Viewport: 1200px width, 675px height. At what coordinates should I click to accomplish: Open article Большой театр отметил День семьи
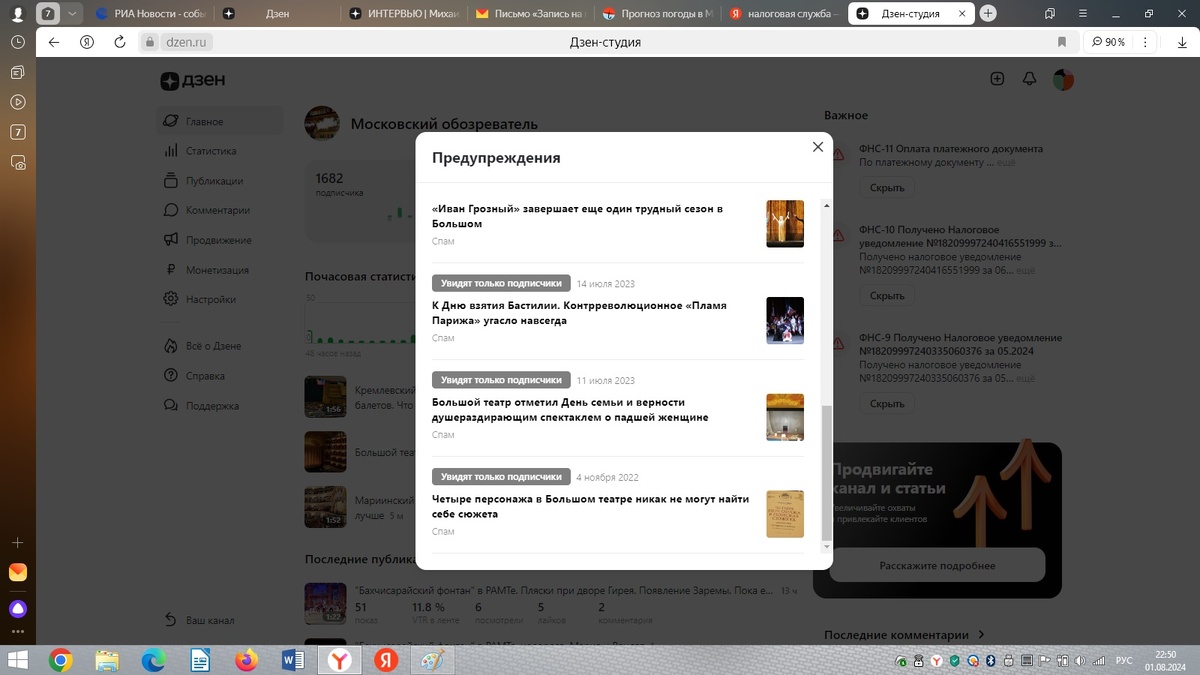tap(570, 410)
